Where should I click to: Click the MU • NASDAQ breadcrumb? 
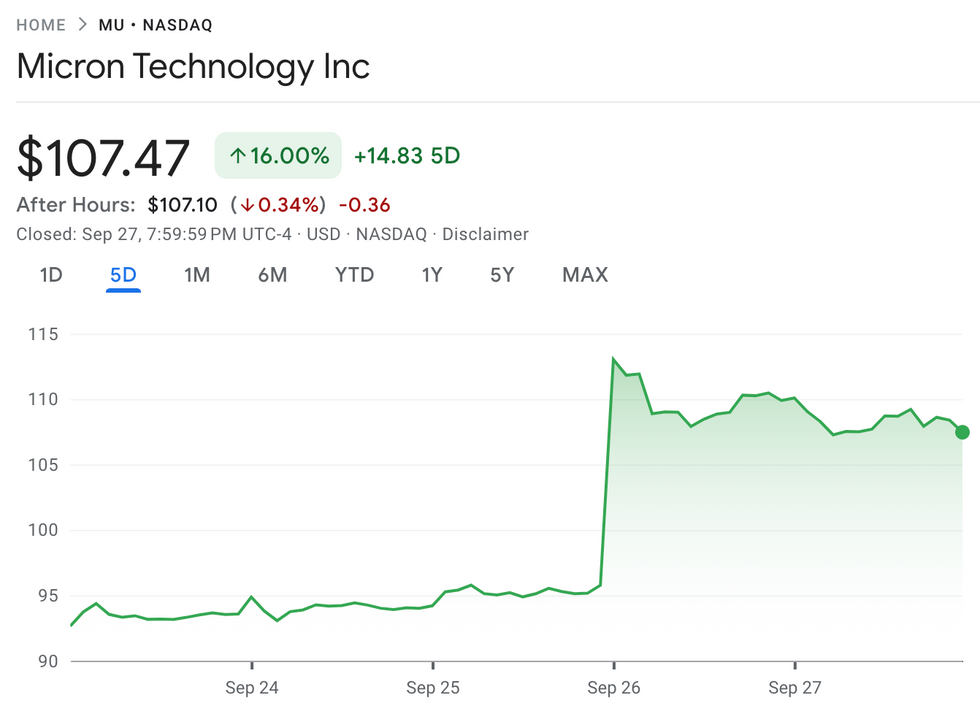[155, 25]
